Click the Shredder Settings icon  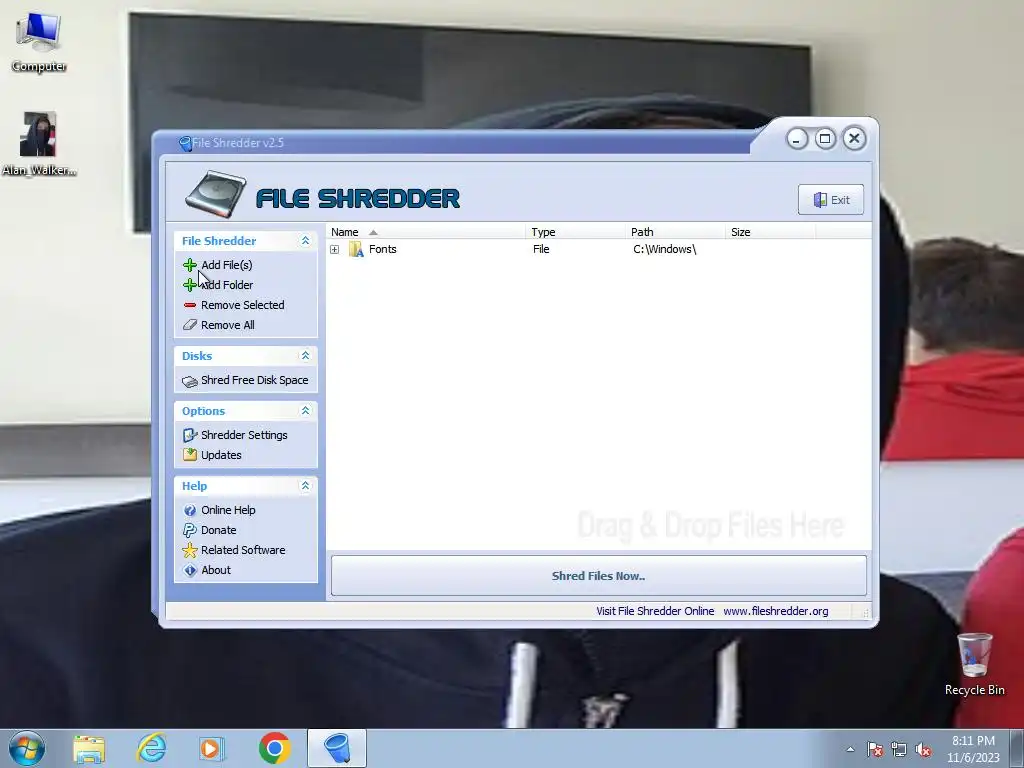point(189,435)
